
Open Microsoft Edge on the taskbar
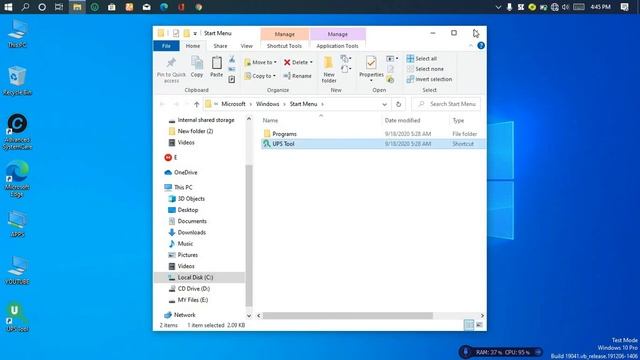click(x=164, y=7)
